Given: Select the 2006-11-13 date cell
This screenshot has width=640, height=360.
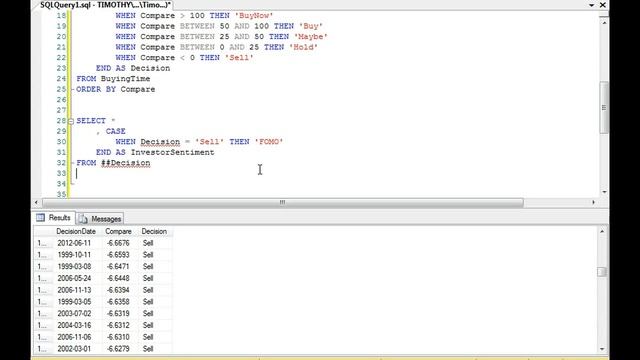Looking at the screenshot, I should 74,290.
